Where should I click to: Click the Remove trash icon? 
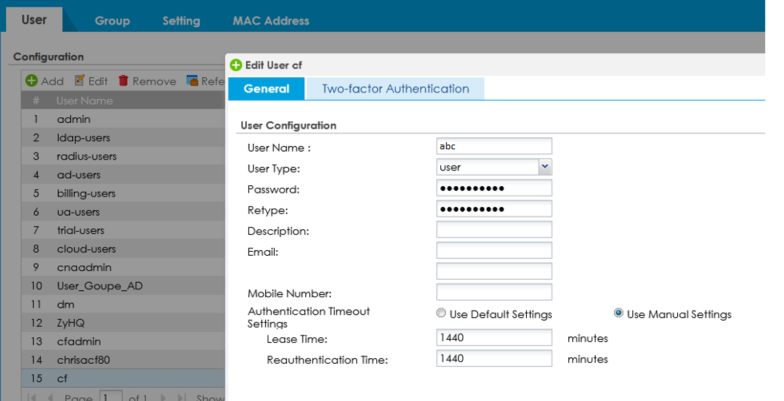click(124, 81)
